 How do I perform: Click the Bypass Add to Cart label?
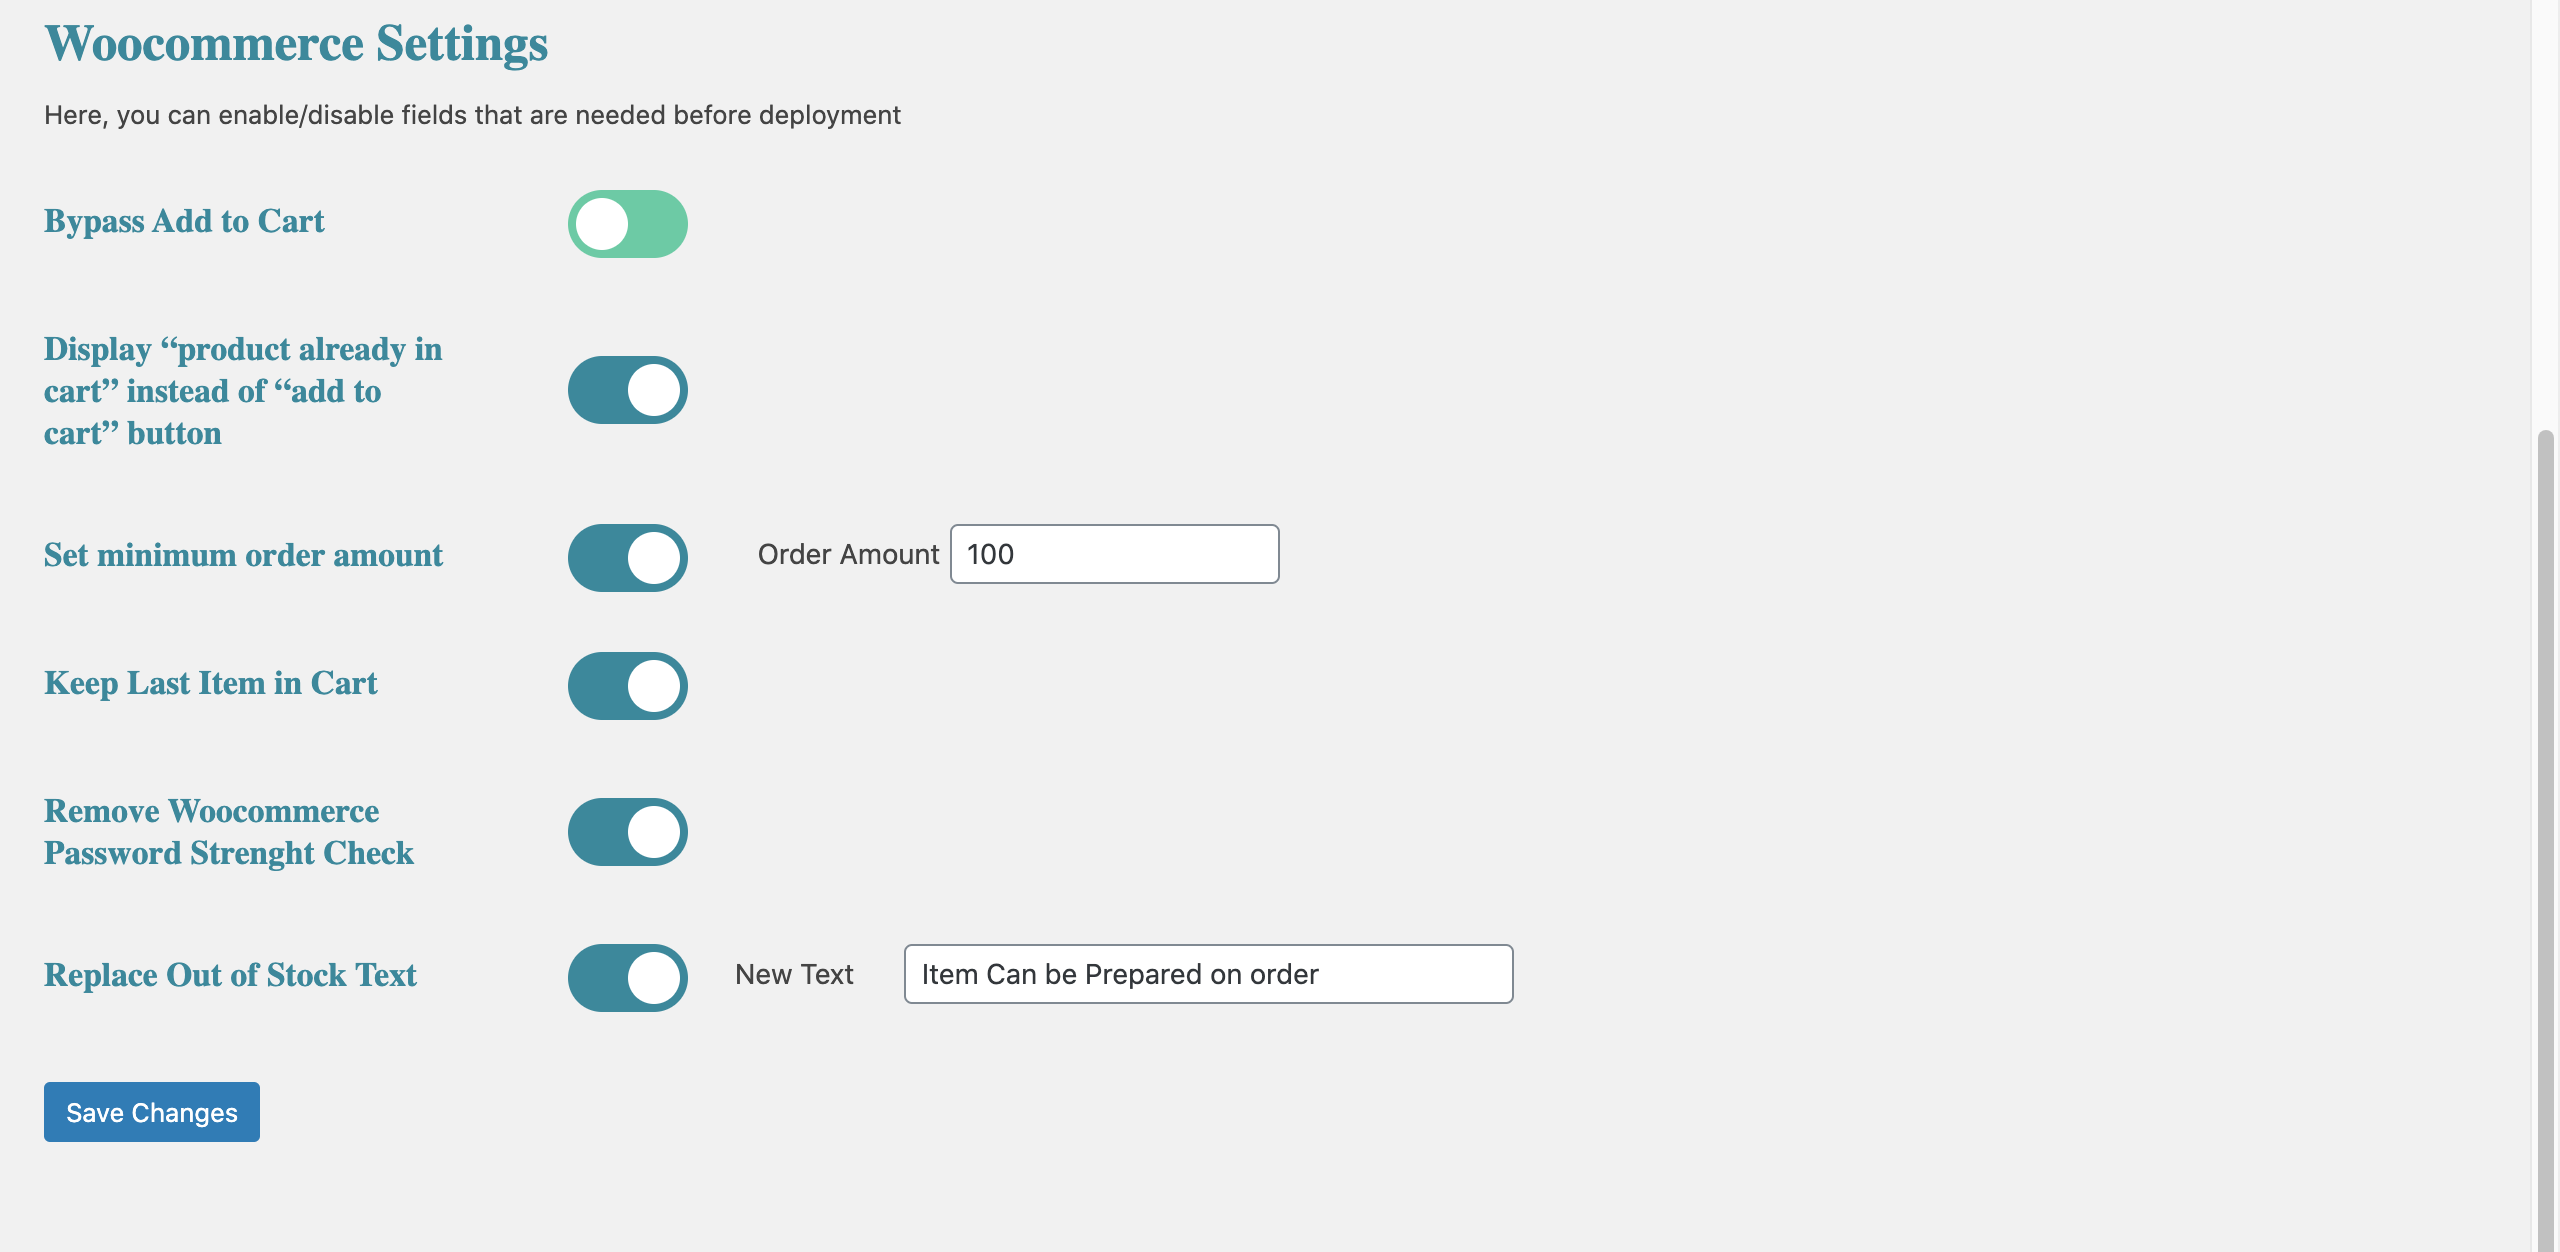pos(184,221)
